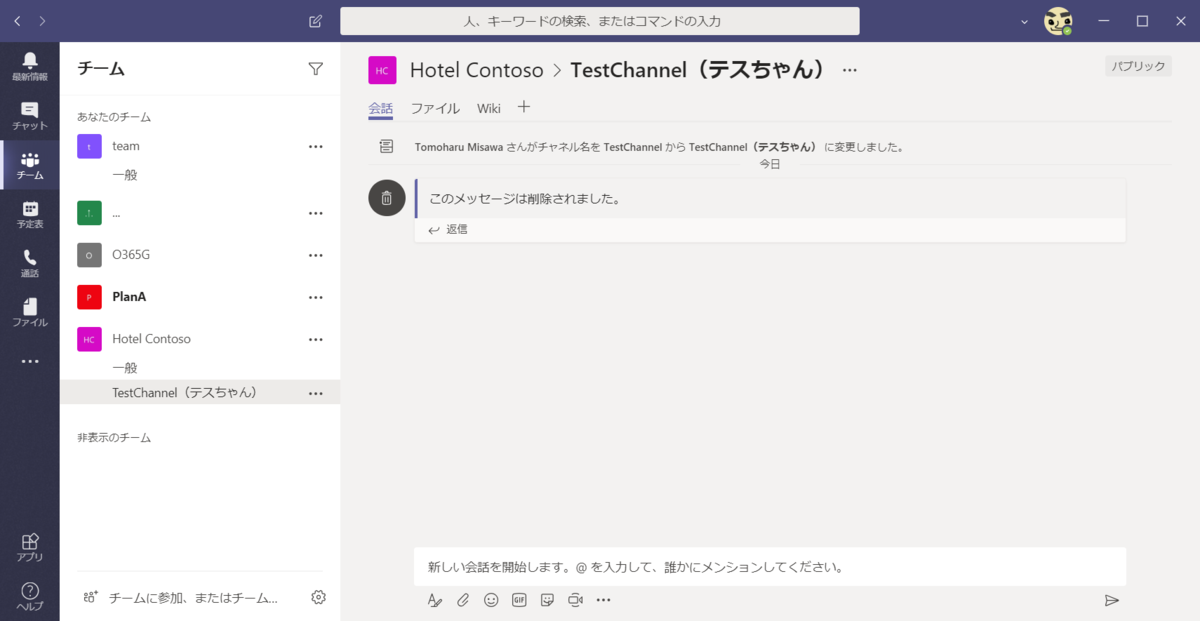Attach a file with the paperclip icon

(462, 600)
